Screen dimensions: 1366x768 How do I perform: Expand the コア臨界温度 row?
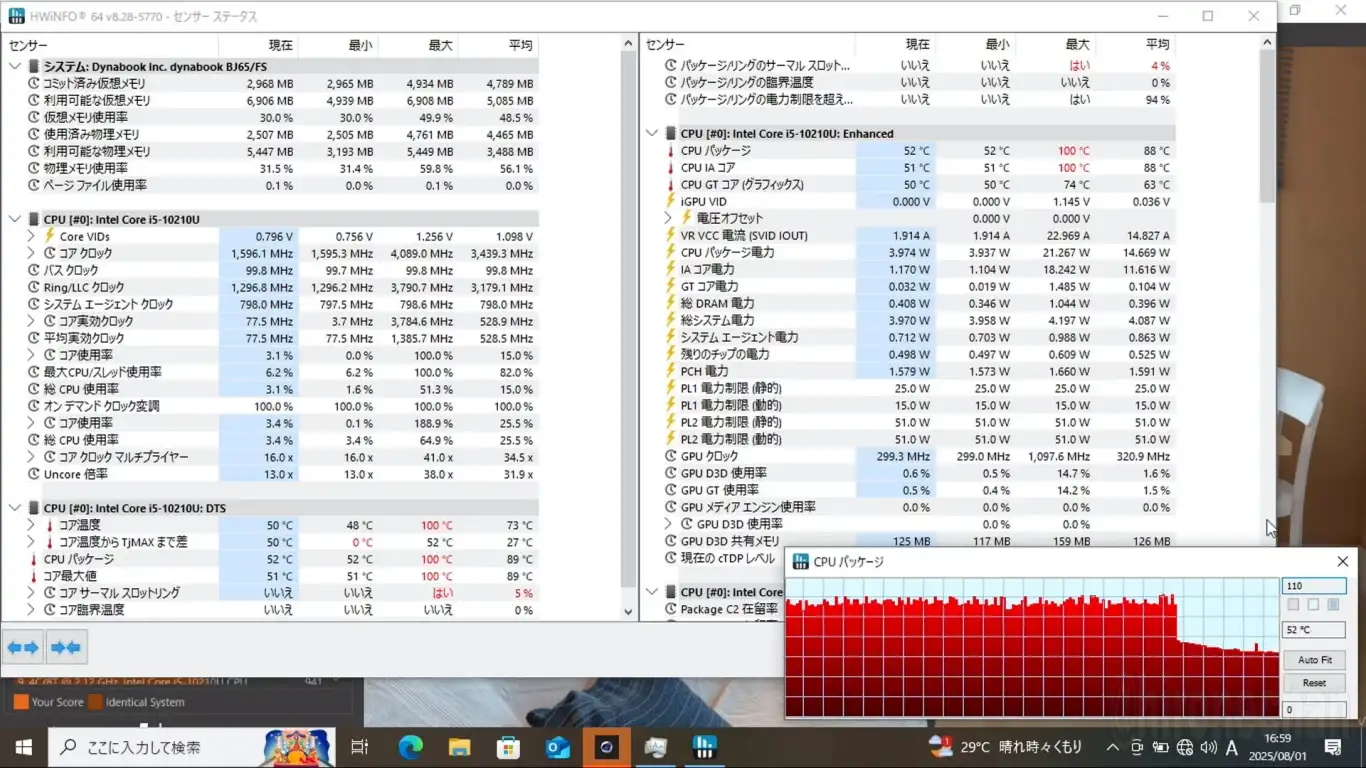tap(32, 610)
